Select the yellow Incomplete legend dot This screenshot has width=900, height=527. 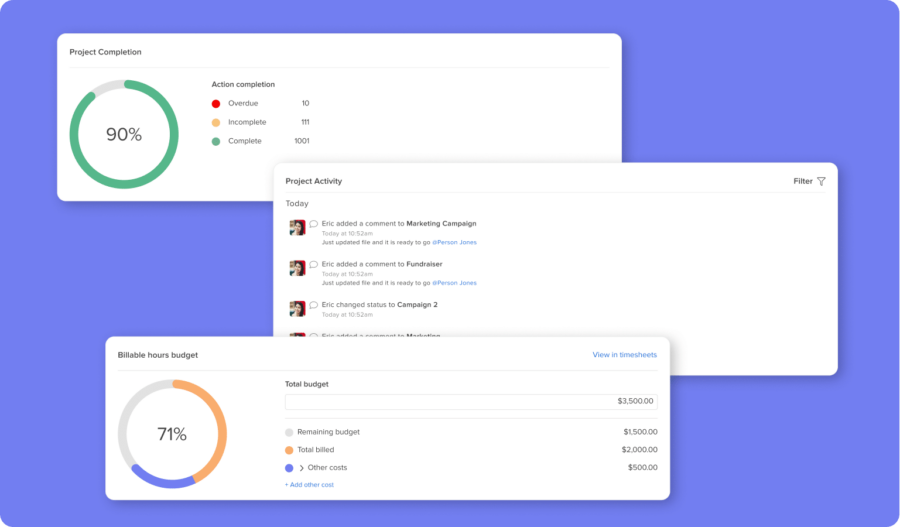click(x=216, y=122)
